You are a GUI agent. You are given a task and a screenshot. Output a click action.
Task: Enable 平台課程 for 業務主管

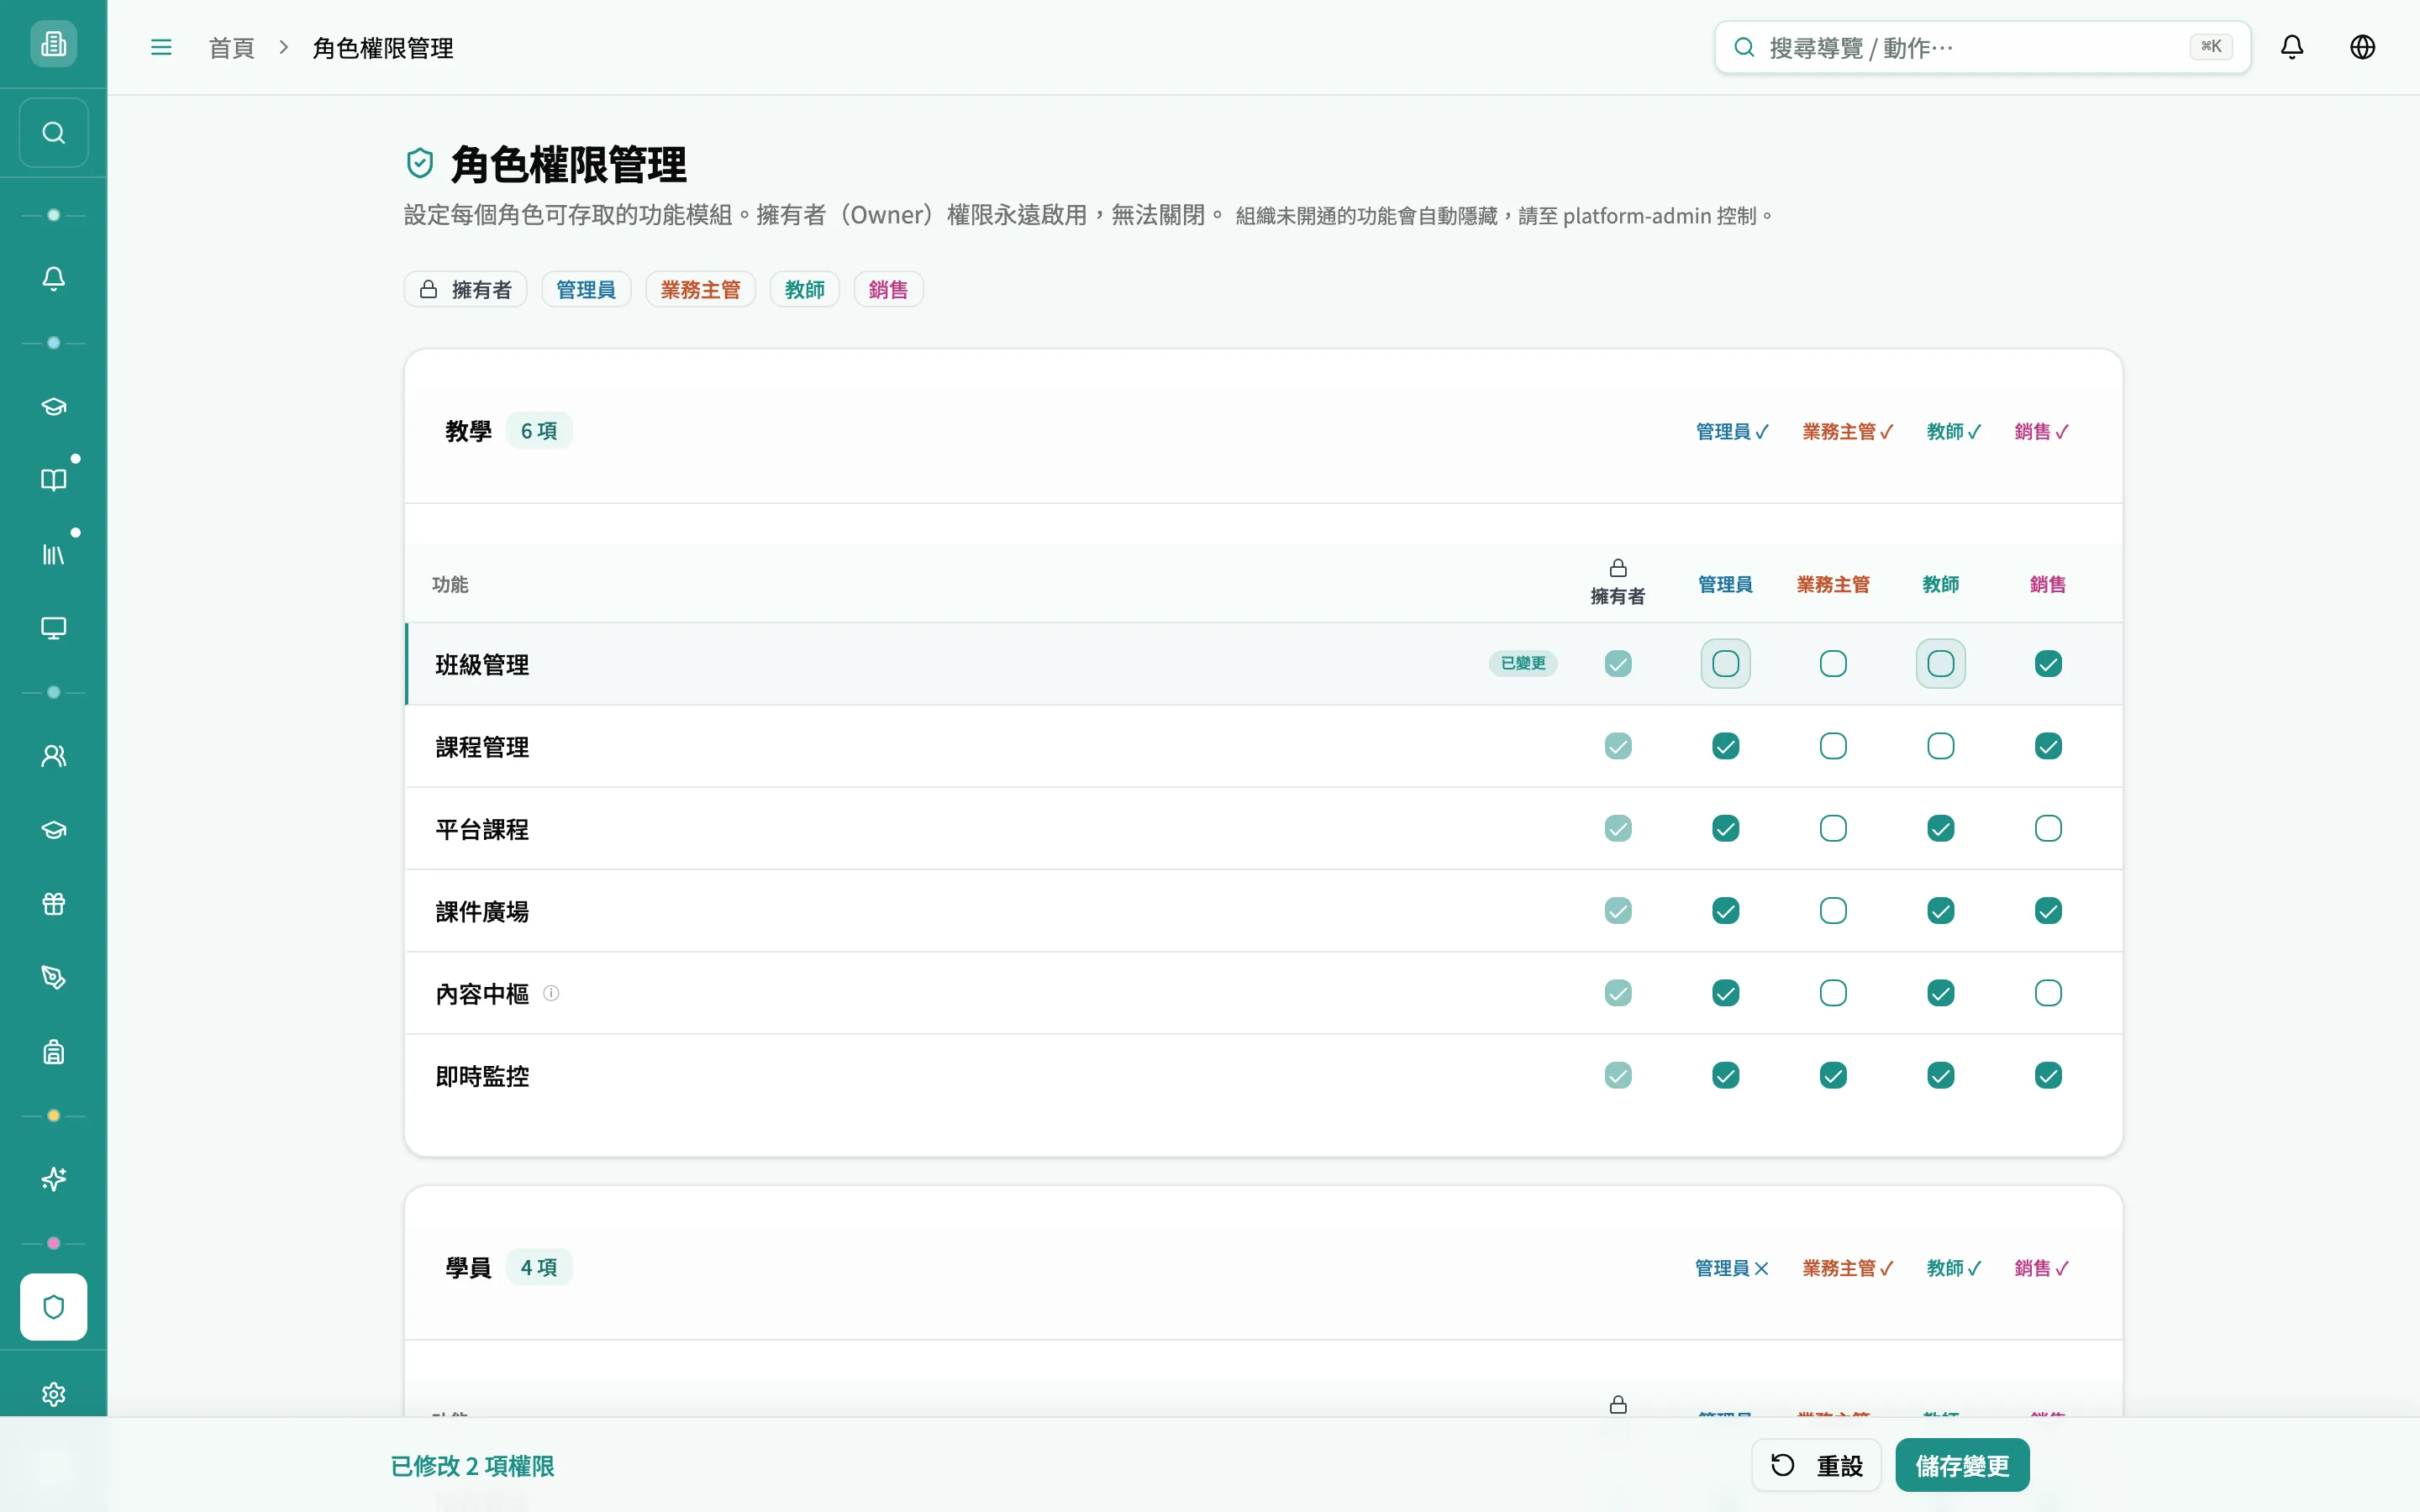[1833, 828]
